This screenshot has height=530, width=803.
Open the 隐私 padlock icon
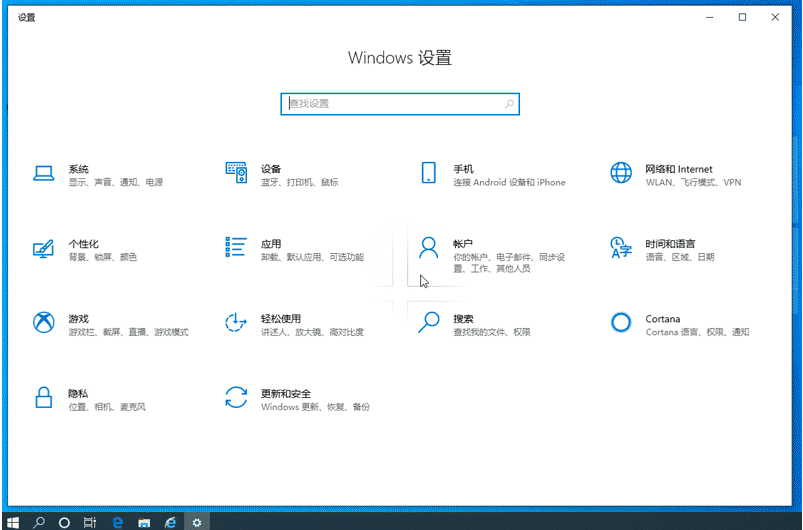tap(44, 397)
